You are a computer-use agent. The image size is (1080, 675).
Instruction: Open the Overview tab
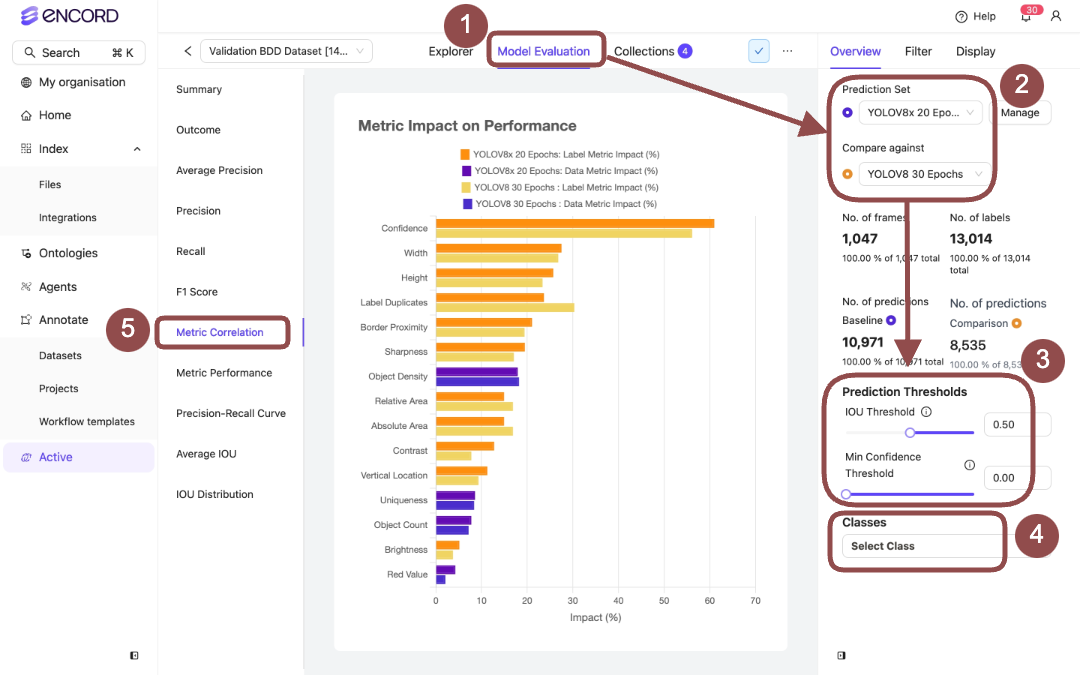pos(855,51)
